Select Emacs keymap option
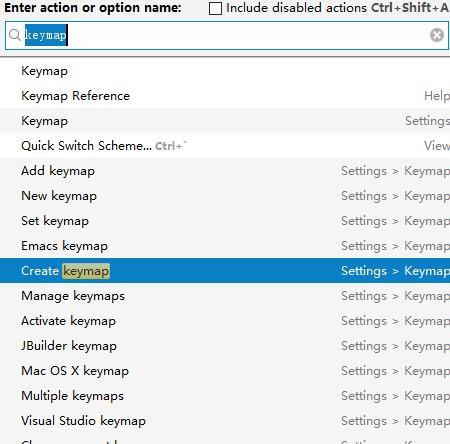 (x=225, y=246)
